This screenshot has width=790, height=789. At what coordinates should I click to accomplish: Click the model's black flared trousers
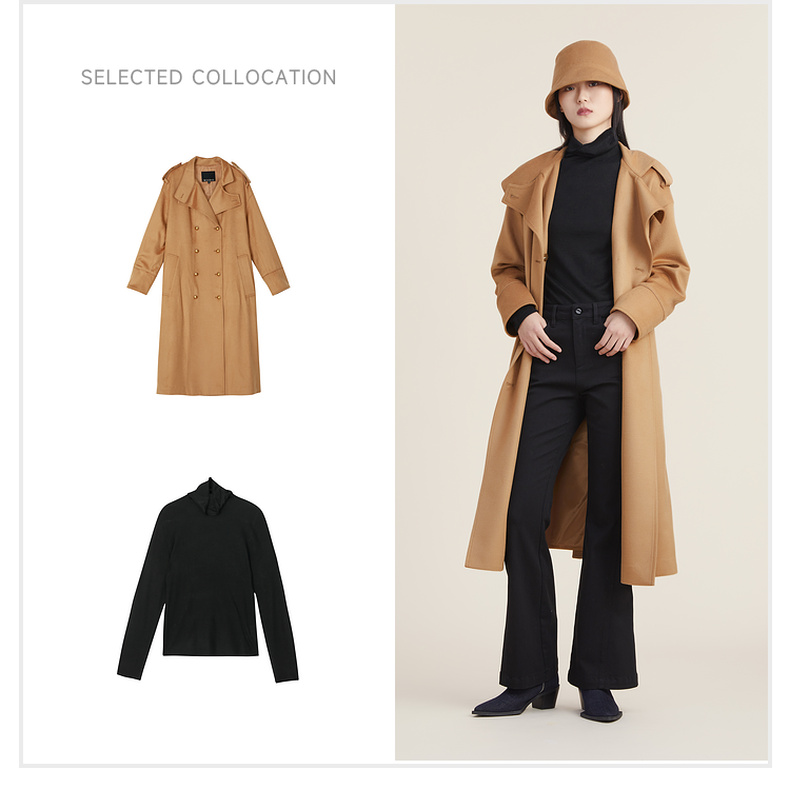click(568, 494)
